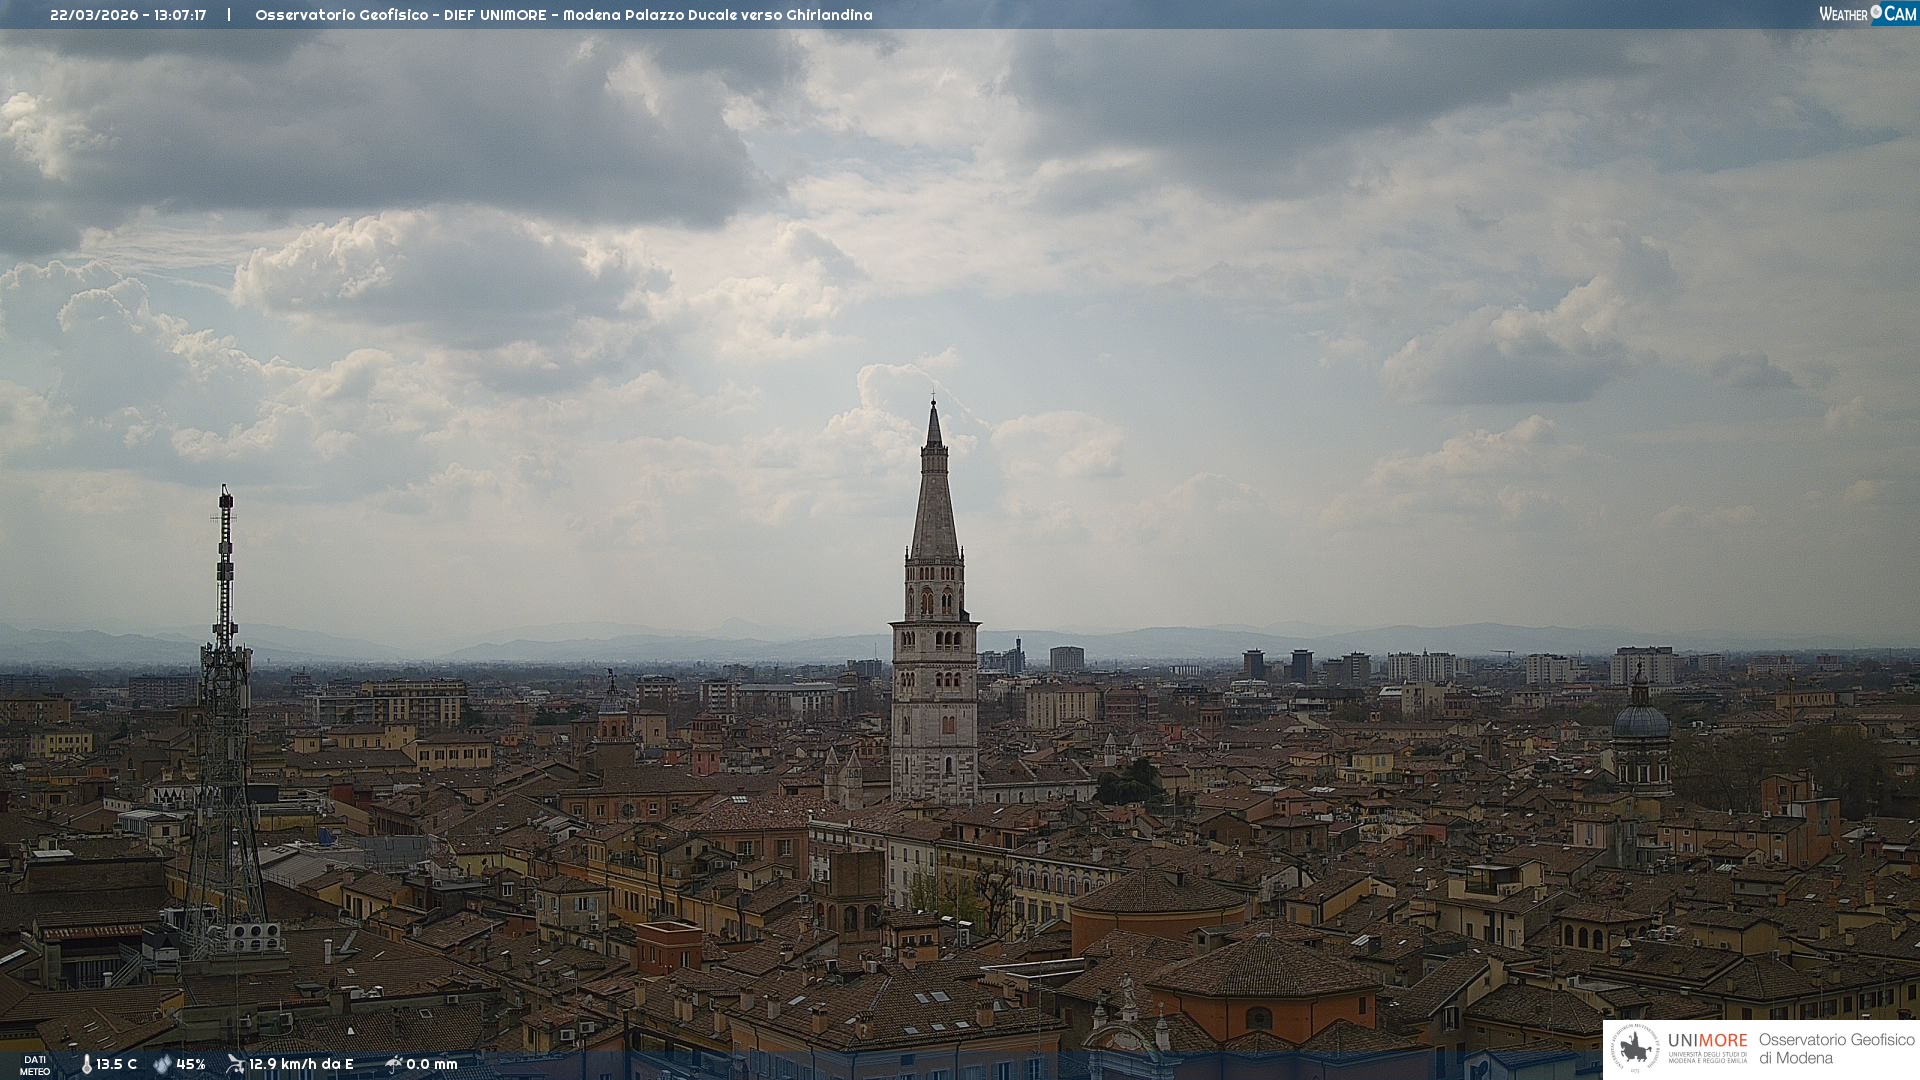Click the 0.0 mm rainfall value

(x=432, y=1065)
